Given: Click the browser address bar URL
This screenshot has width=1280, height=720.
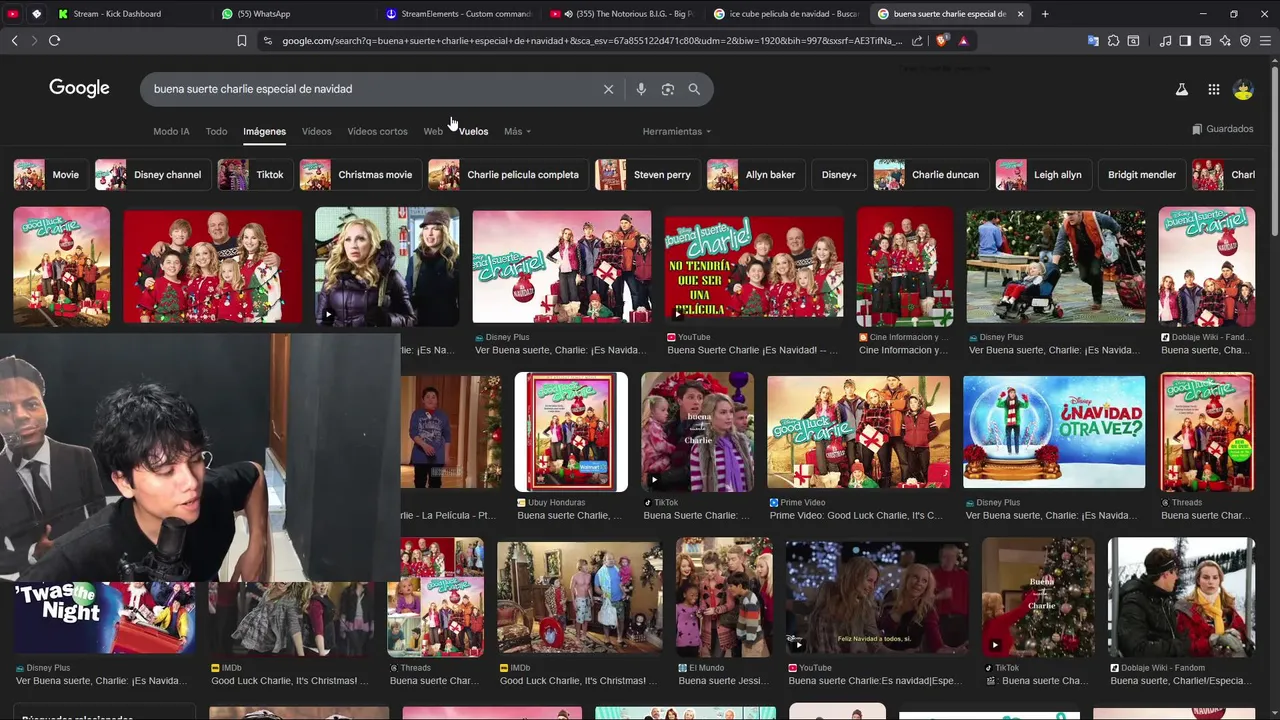Looking at the screenshot, I should 590,41.
